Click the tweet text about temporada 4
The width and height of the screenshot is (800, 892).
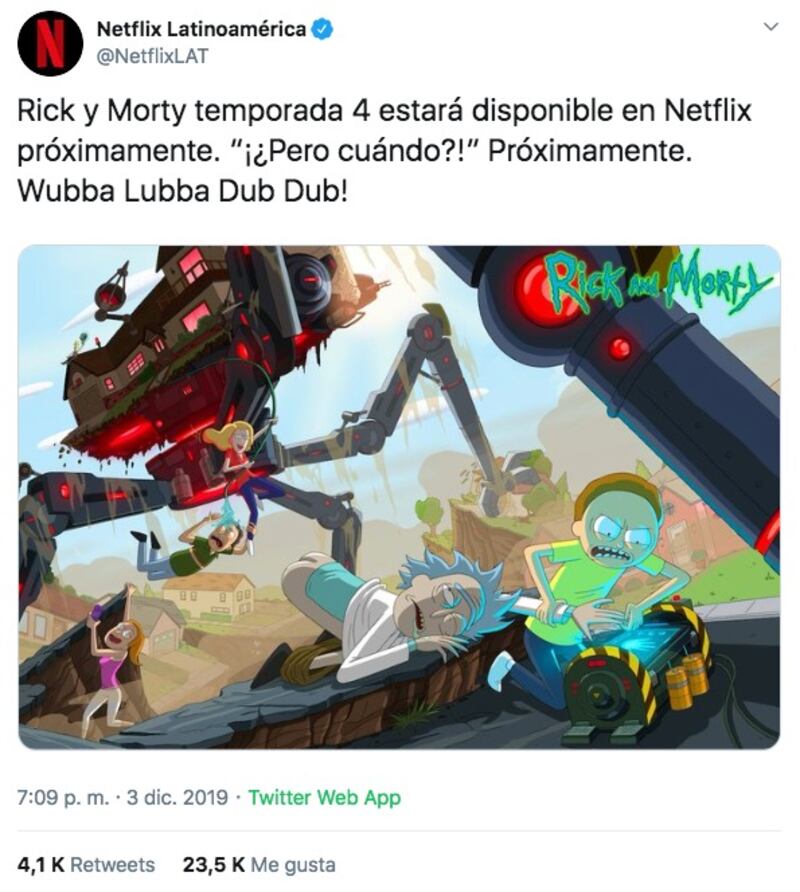coord(385,151)
